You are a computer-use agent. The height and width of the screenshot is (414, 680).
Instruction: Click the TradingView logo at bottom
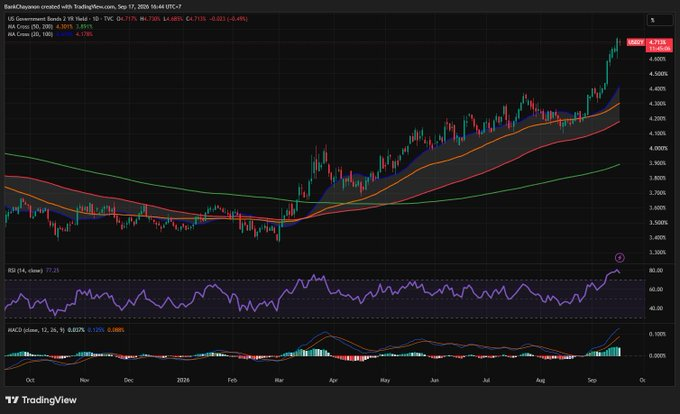(x=41, y=400)
